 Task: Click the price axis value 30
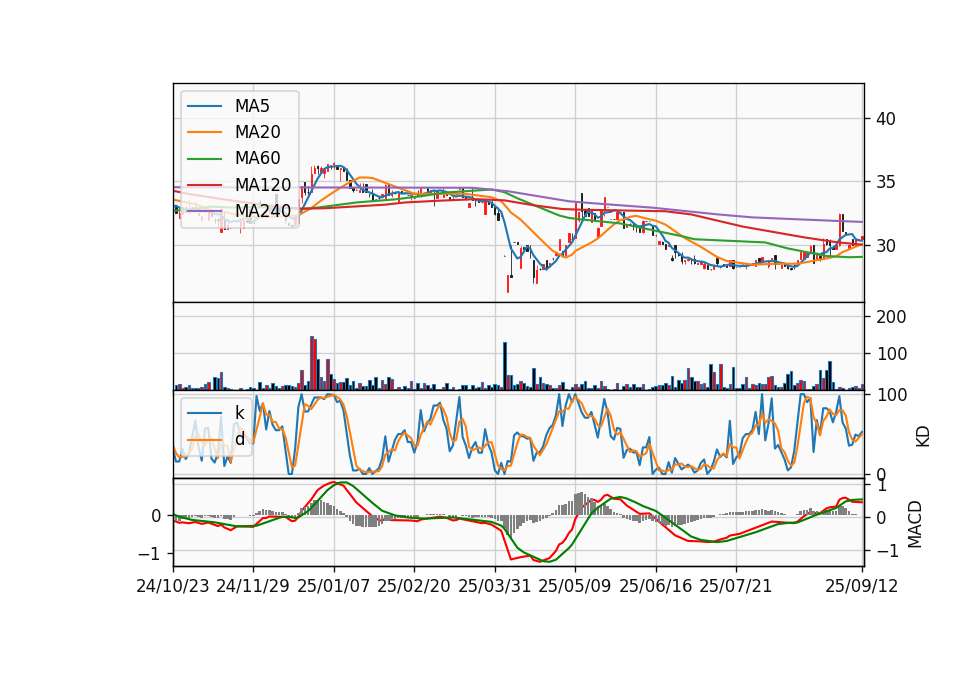coord(885,246)
